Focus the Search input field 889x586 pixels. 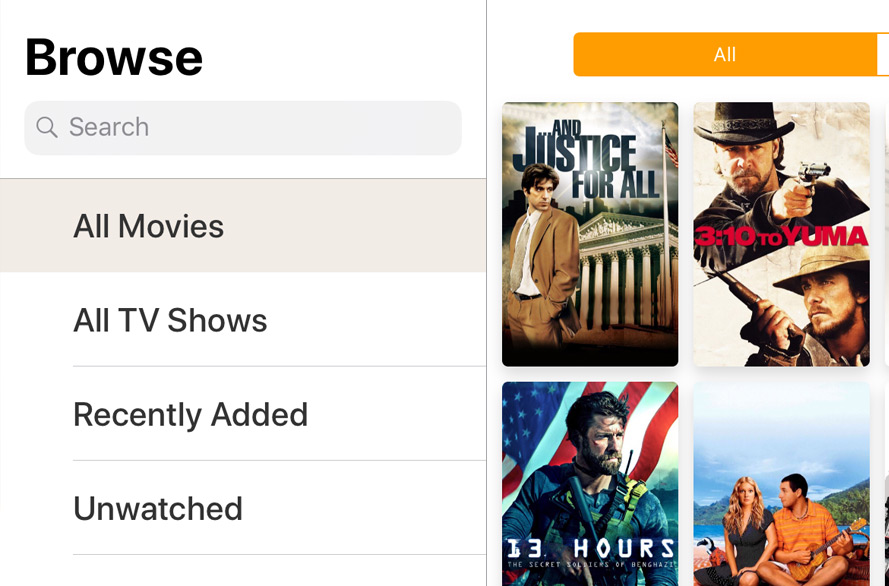[x=260, y=127]
